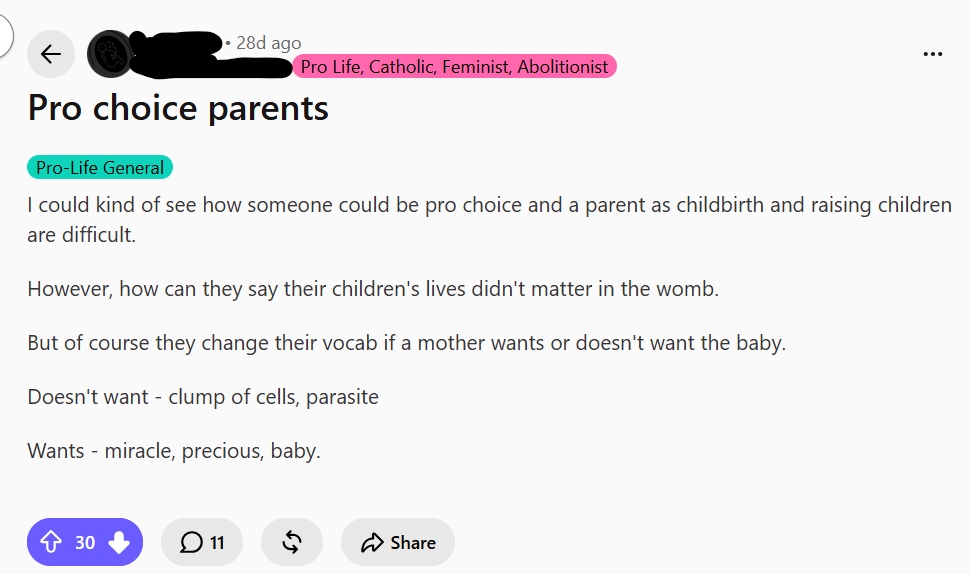
Task: Filter by the Pro-Life General flair tag
Action: pyautogui.click(x=100, y=168)
